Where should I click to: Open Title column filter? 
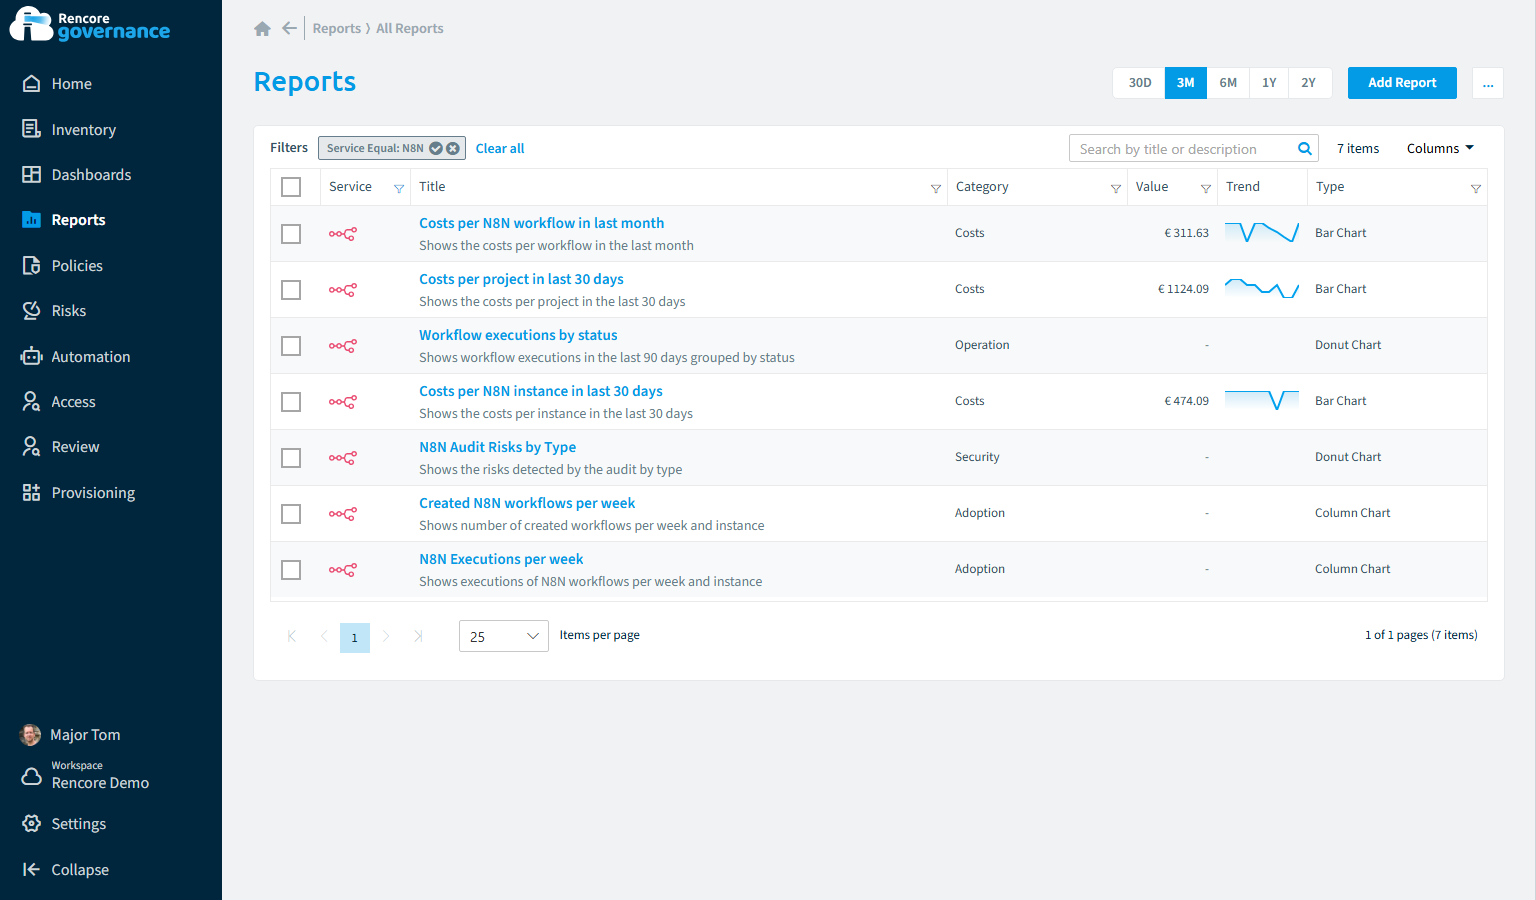coord(936,188)
